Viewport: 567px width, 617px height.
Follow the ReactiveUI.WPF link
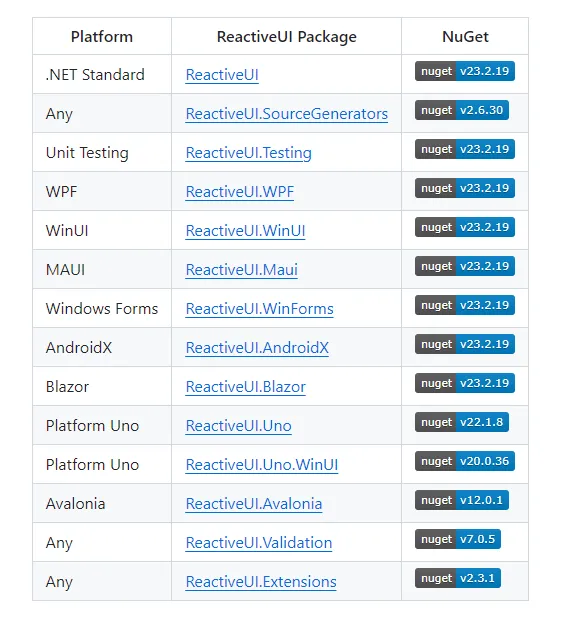click(240, 192)
